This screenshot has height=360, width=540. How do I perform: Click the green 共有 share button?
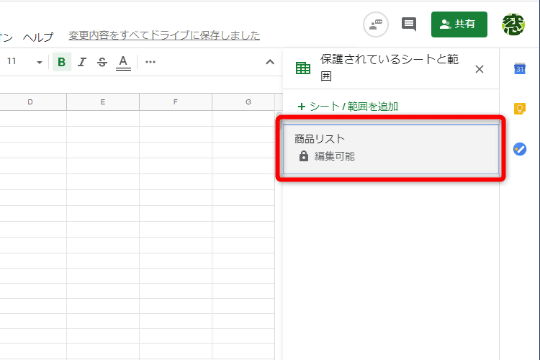pyautogui.click(x=459, y=24)
